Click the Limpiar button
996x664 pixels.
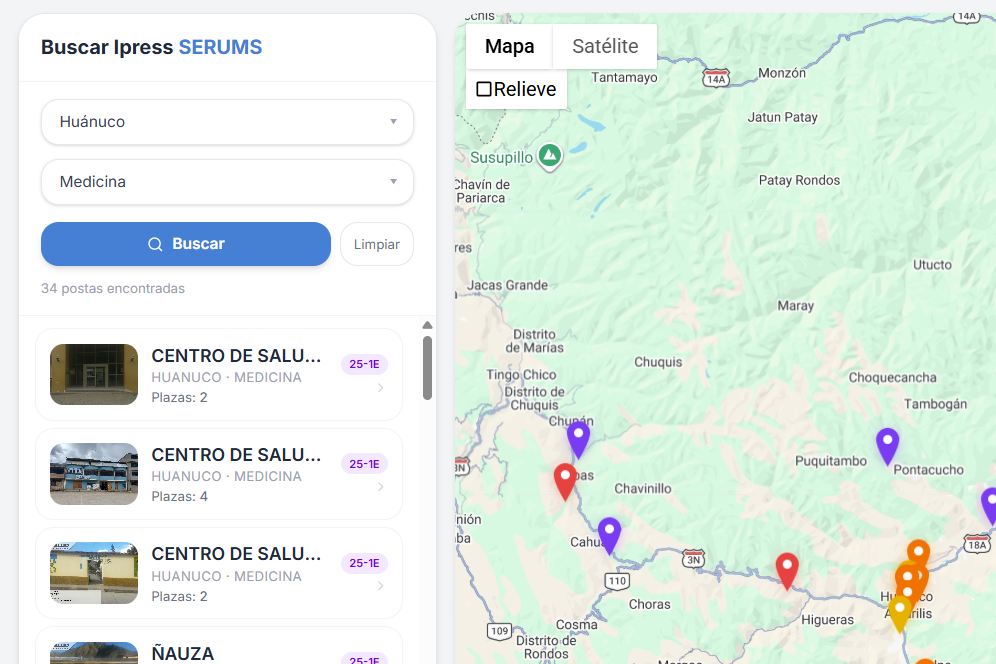377,244
